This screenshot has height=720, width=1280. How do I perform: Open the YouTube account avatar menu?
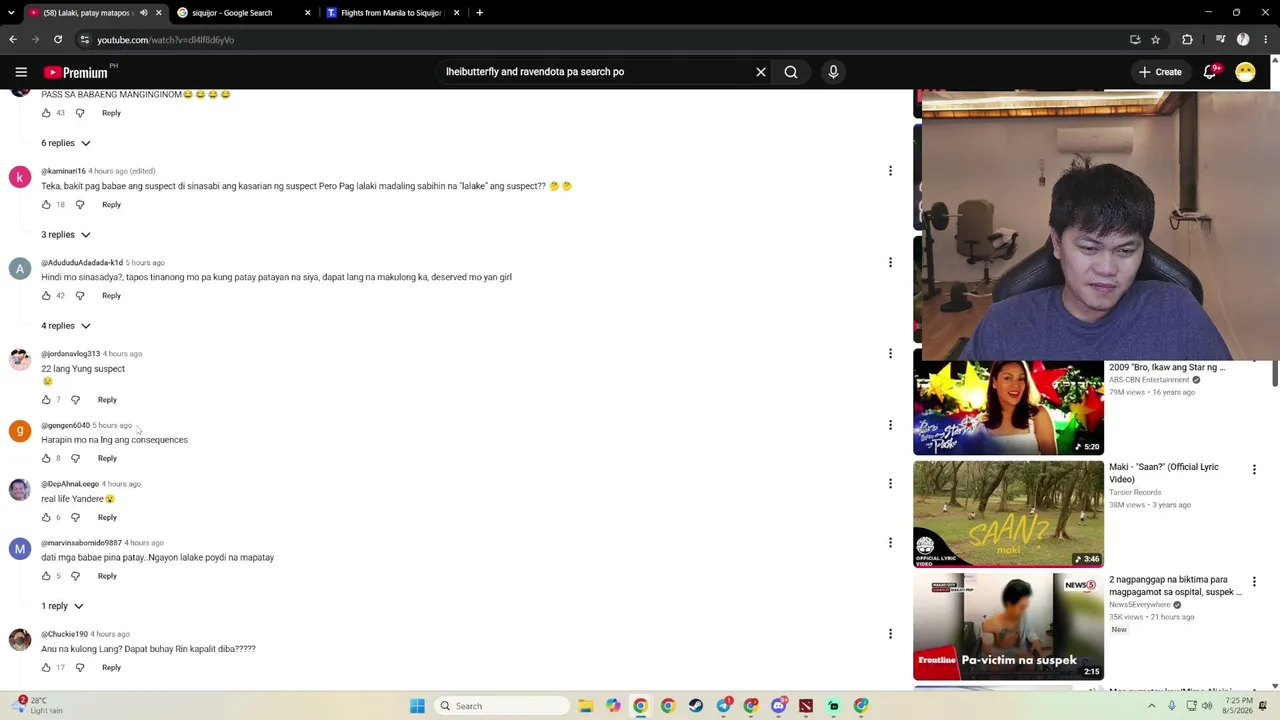click(1245, 72)
